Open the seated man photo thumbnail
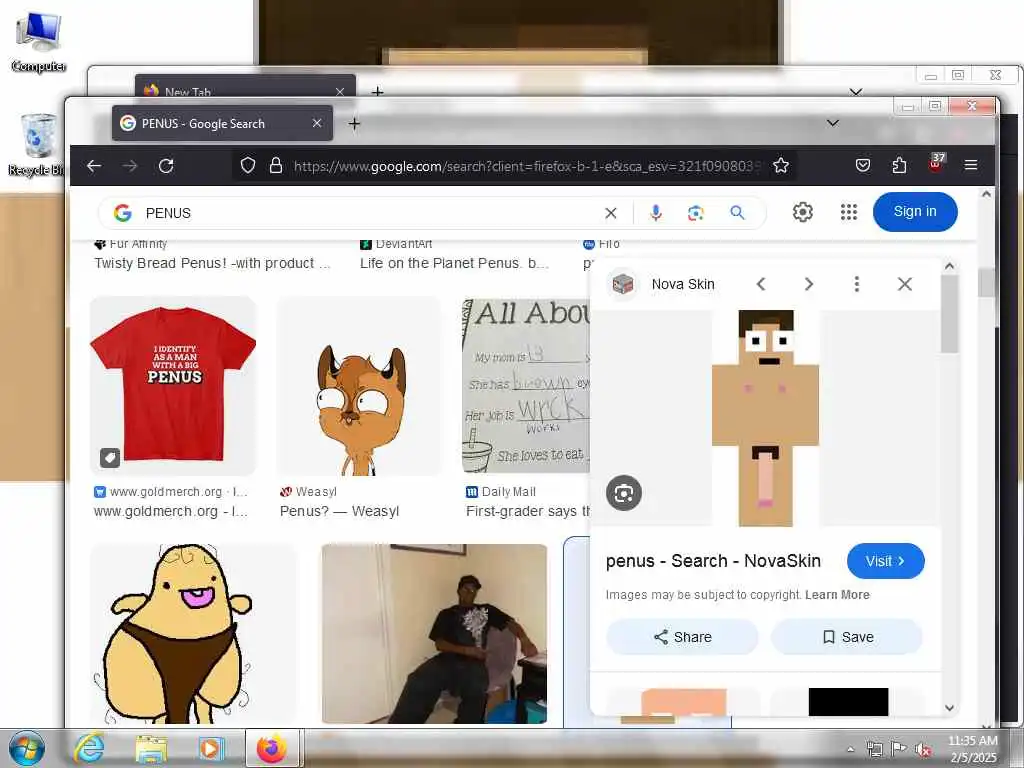Screen dimensions: 1024x768 (434, 633)
